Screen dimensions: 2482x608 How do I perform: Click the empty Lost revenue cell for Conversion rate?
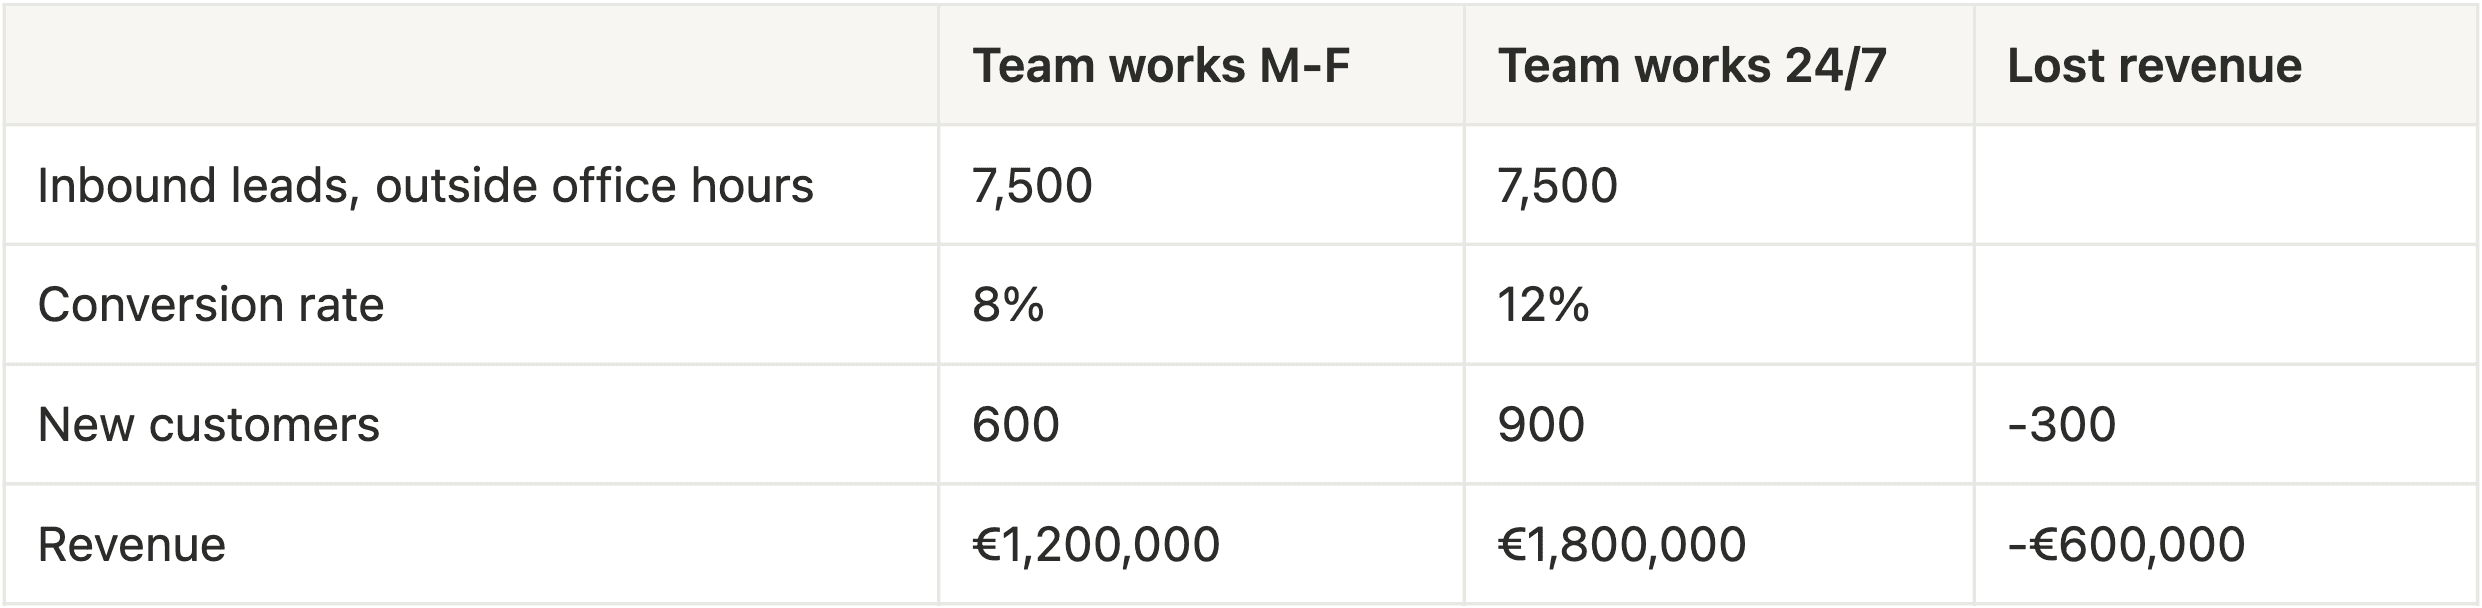click(2226, 305)
